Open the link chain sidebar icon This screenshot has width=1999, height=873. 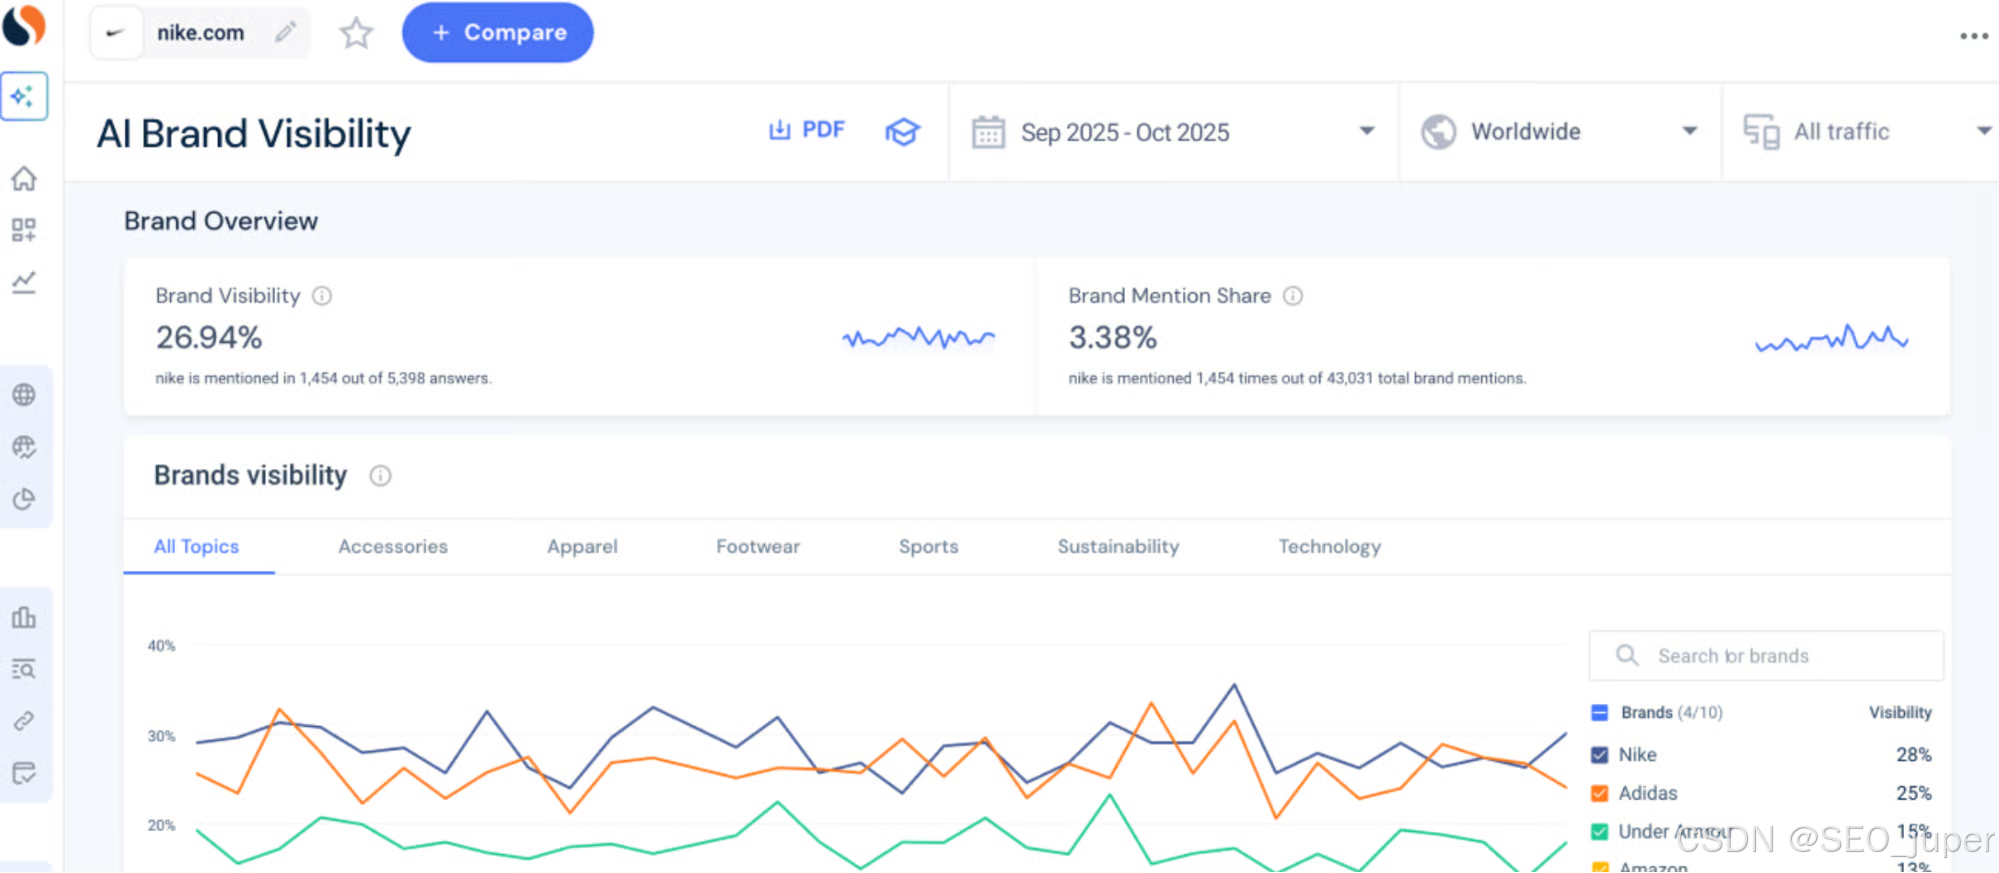pyautogui.click(x=24, y=721)
